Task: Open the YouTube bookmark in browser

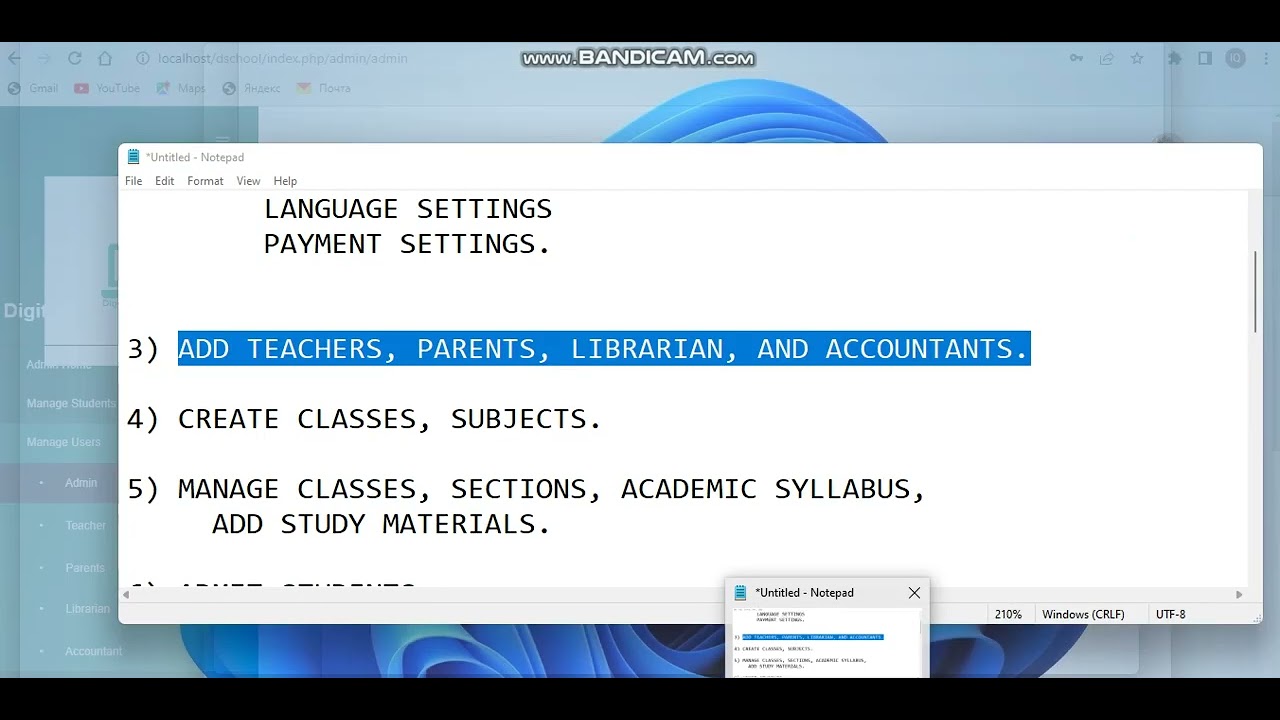Action: coord(108,88)
